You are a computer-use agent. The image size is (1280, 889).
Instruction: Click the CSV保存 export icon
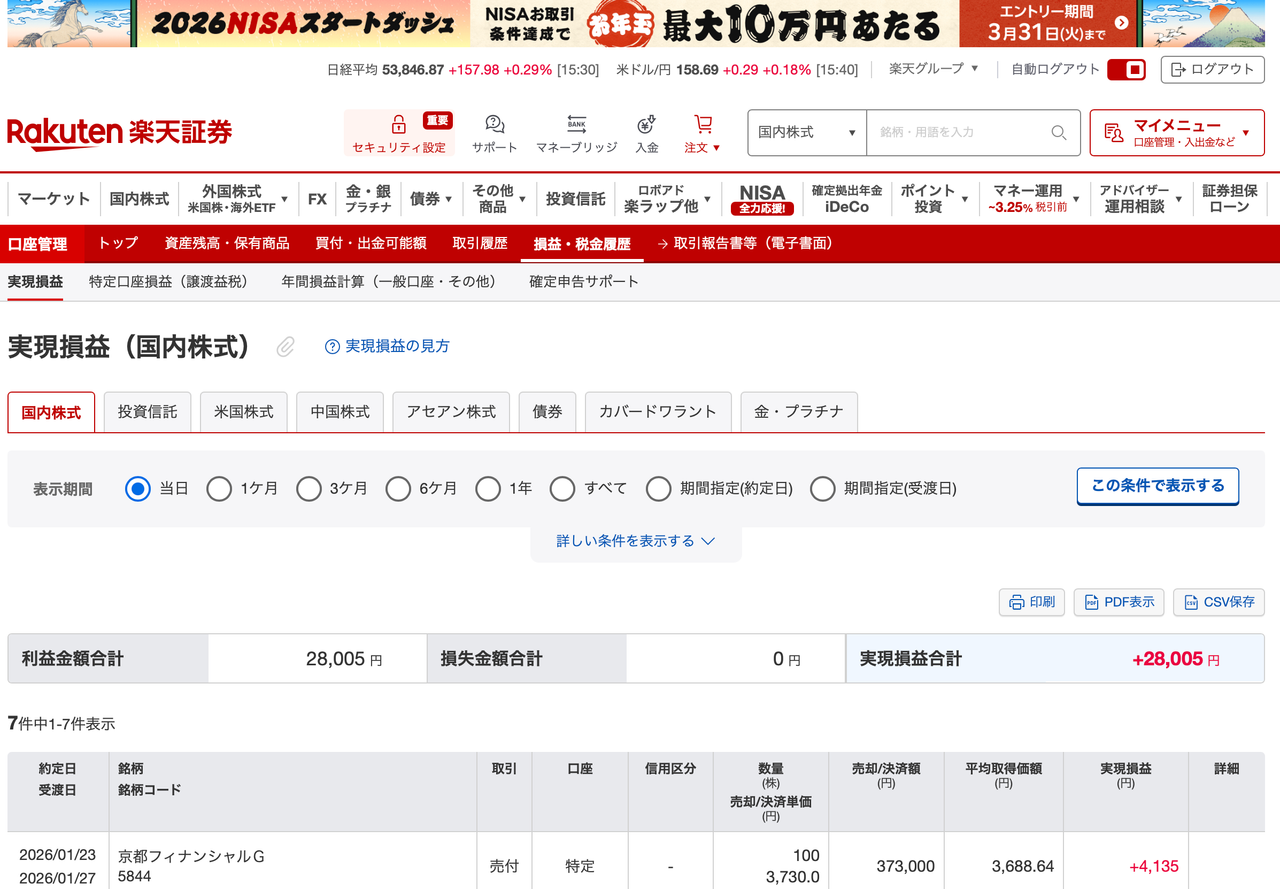tap(1189, 602)
